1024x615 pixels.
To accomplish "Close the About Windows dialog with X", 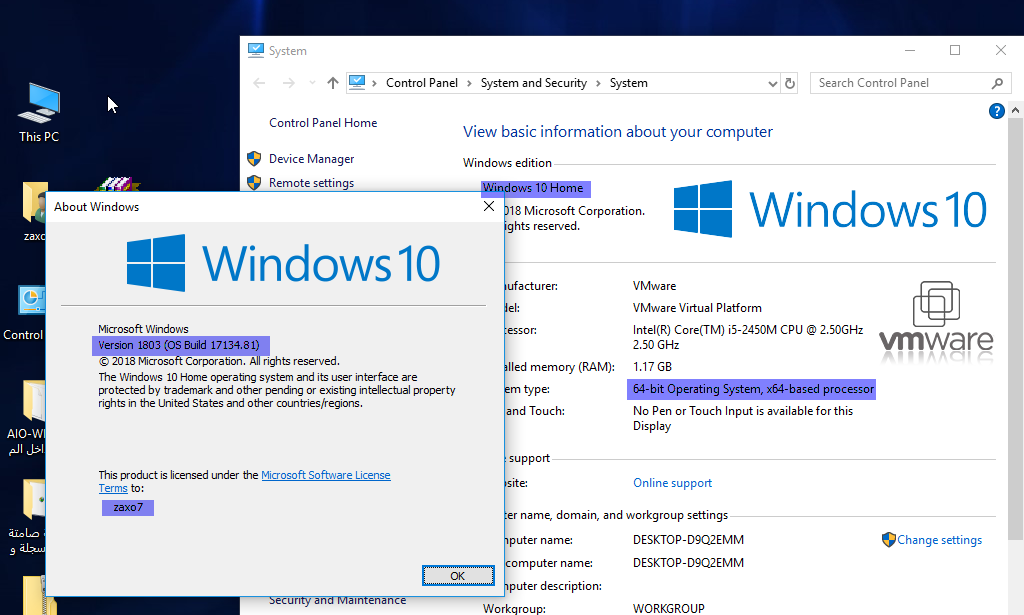I will 489,206.
